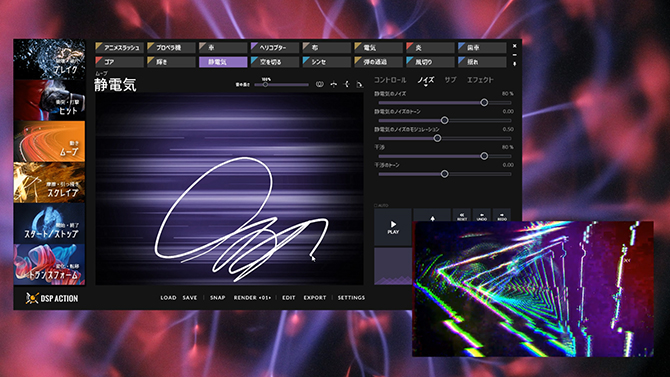Click the PLAY button

point(393,227)
